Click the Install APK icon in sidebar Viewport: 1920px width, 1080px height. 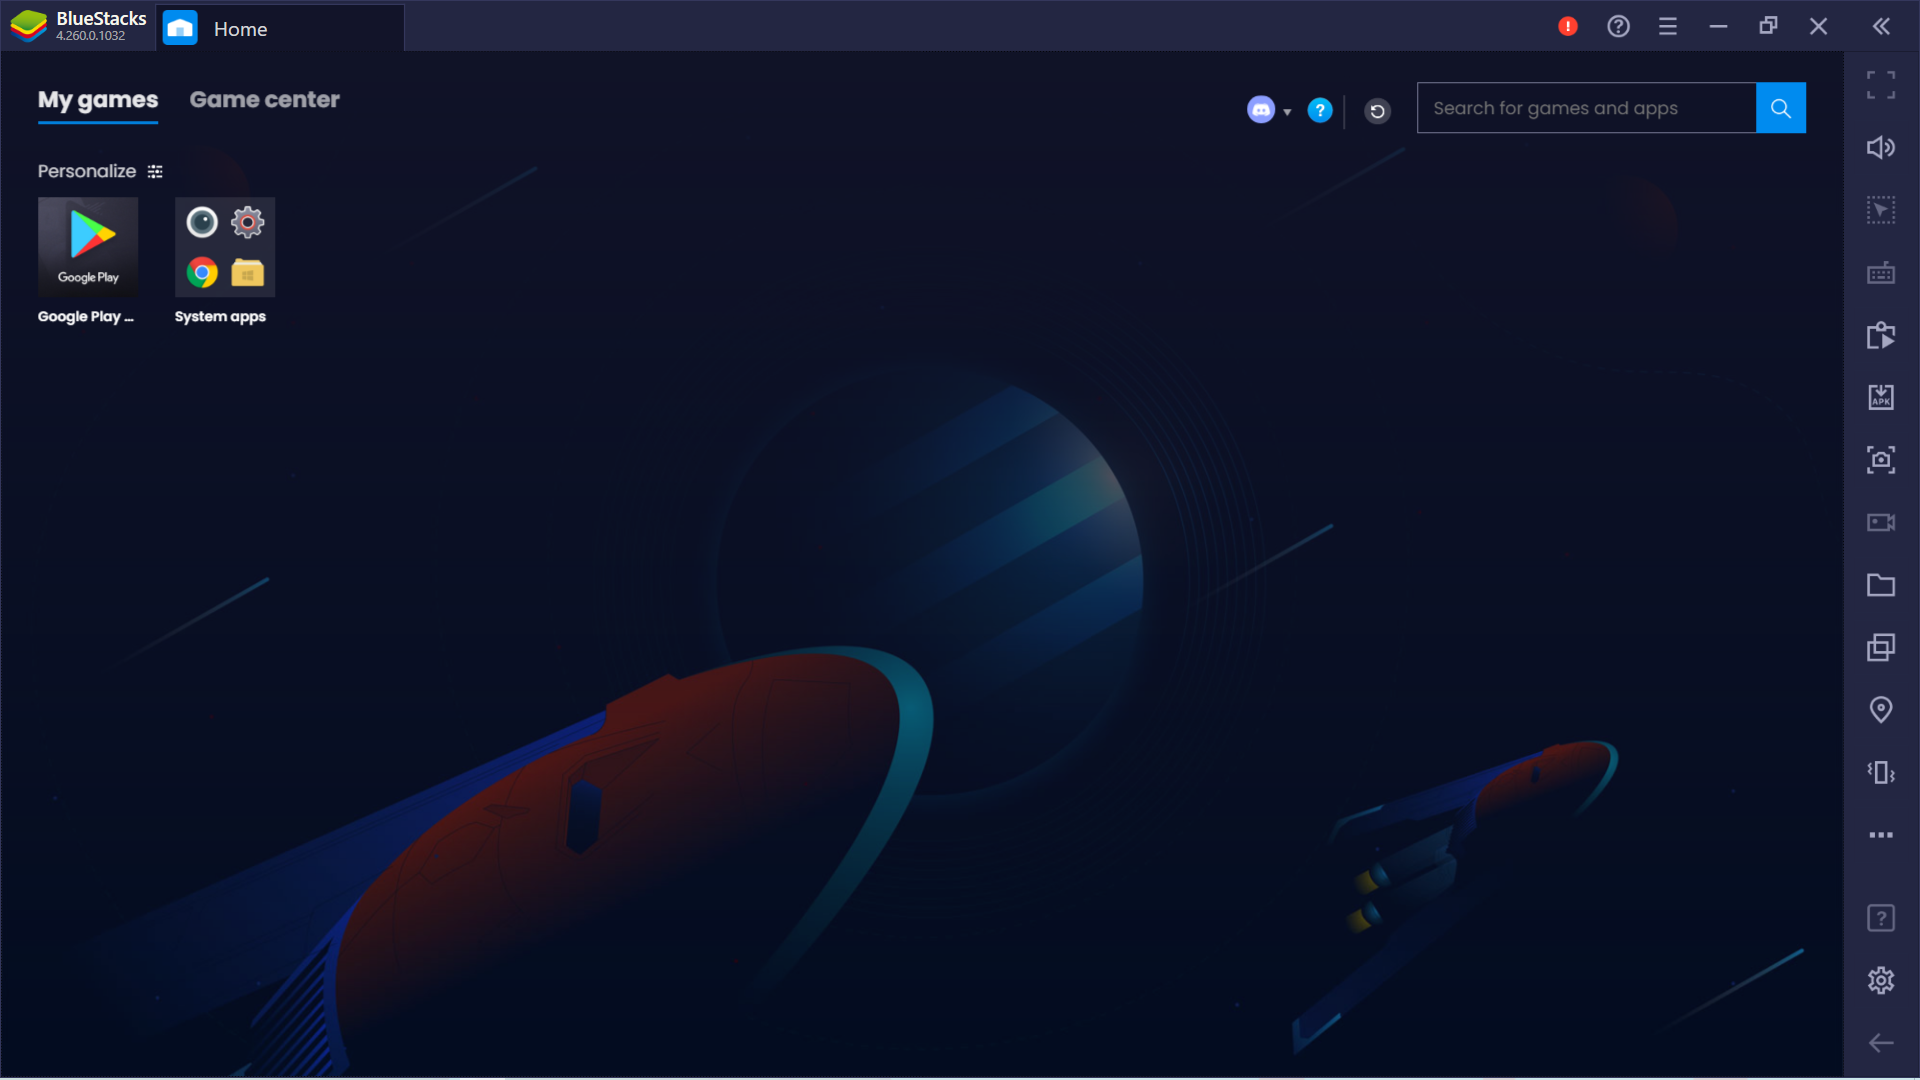[x=1880, y=397]
